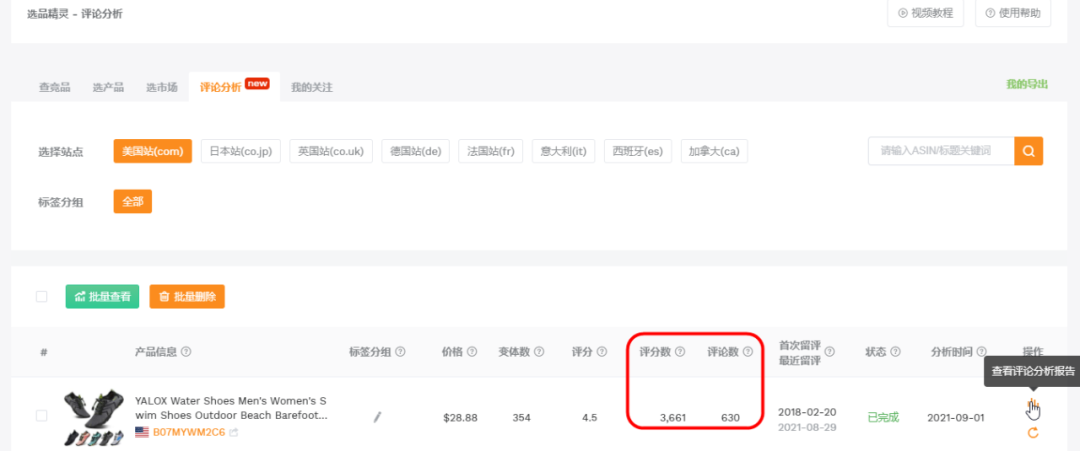Click help icon beside 评分数 header

coord(680,352)
